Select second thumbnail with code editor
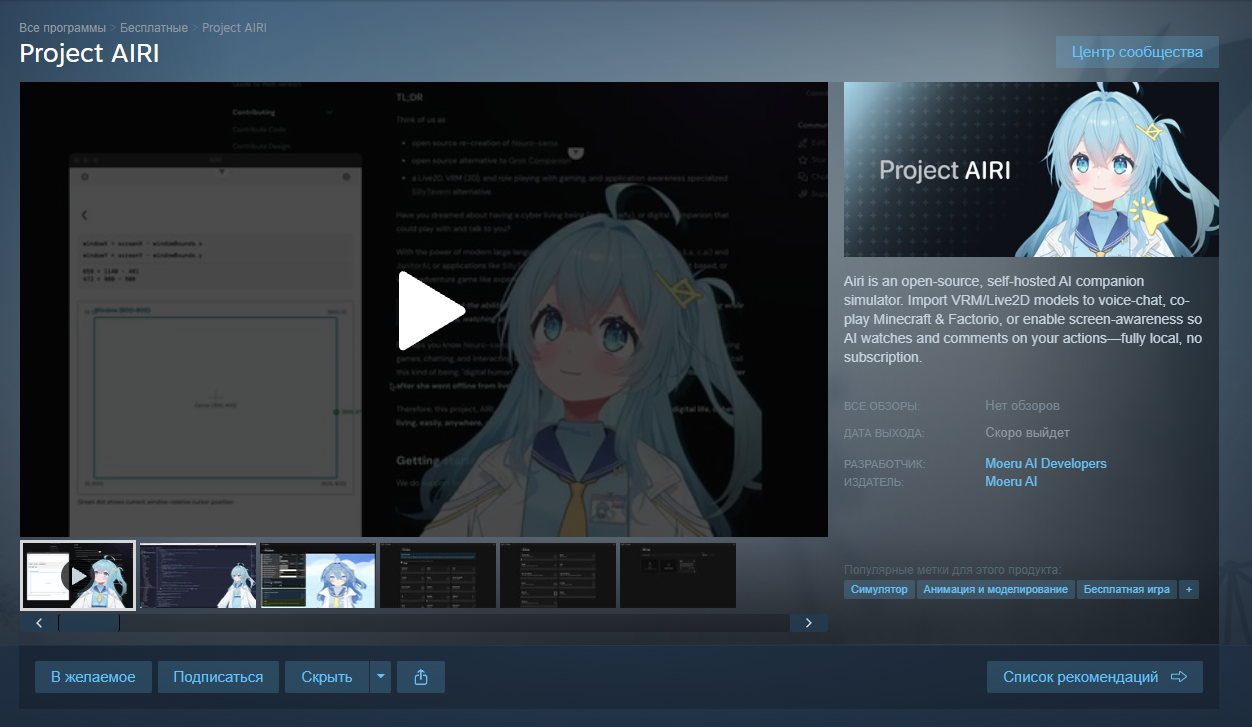1252x727 pixels. tap(198, 576)
